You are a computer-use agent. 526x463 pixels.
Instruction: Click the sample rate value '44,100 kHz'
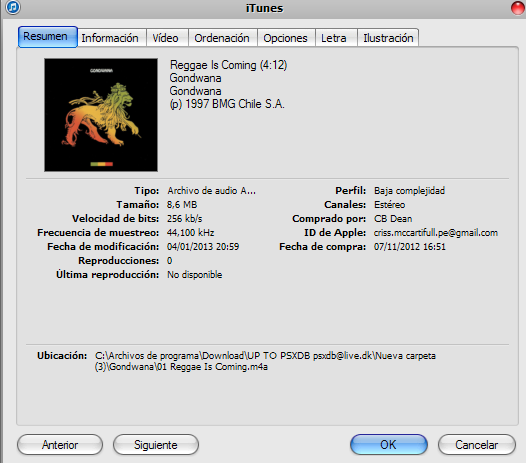click(191, 233)
